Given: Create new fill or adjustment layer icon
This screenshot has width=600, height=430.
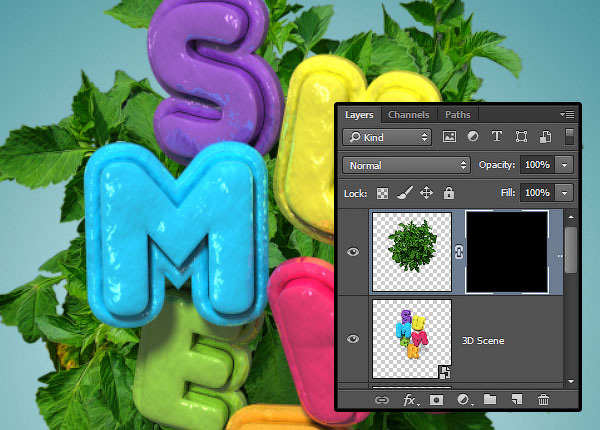Looking at the screenshot, I should [x=464, y=400].
